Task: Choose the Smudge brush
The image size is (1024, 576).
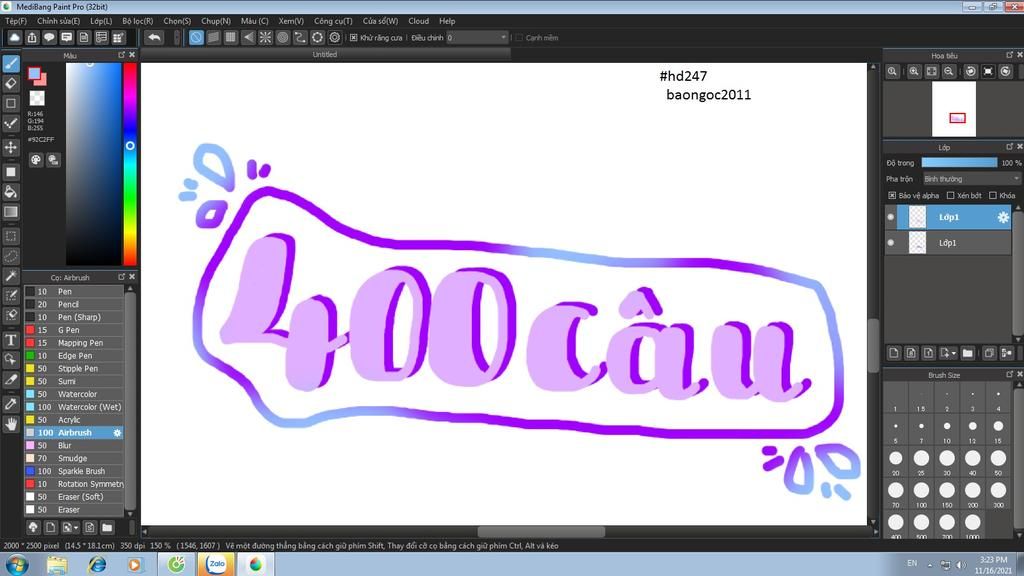Action: click(x=74, y=458)
